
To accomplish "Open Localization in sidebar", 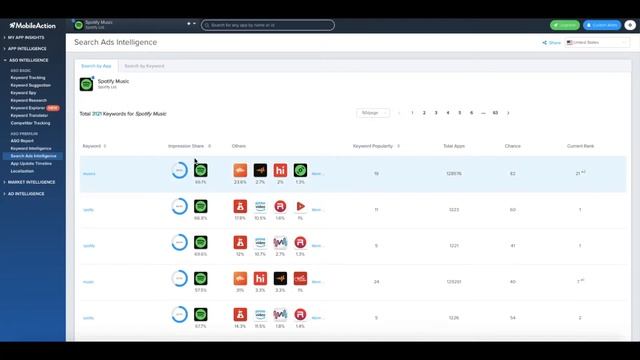I will (22, 171).
